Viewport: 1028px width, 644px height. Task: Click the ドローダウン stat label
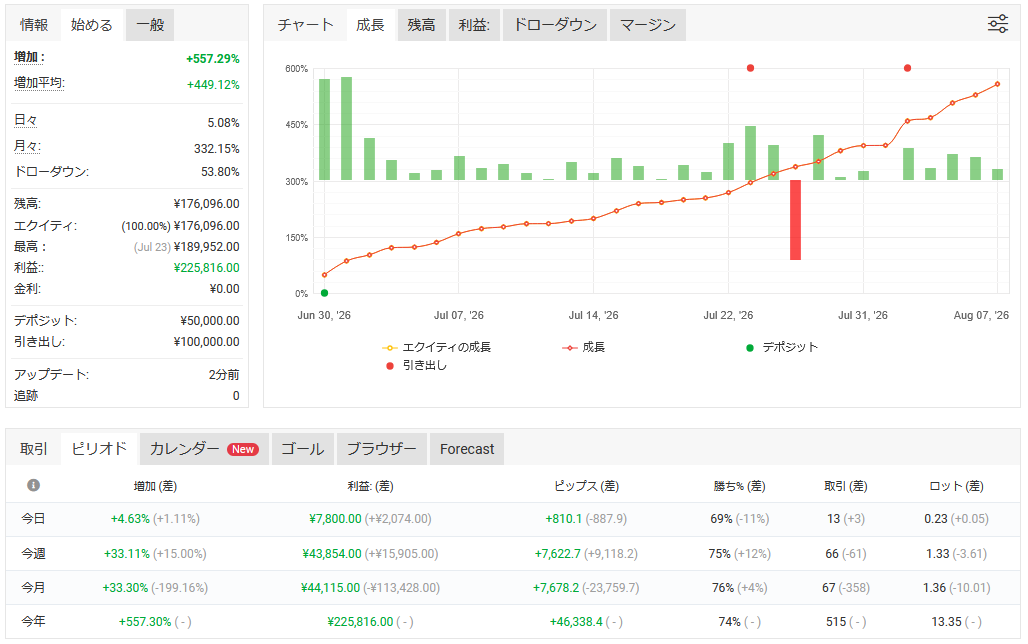click(51, 172)
